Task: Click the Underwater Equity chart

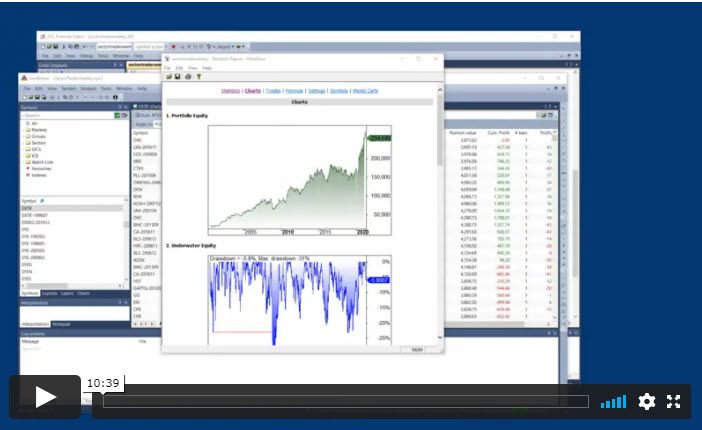Action: point(300,300)
